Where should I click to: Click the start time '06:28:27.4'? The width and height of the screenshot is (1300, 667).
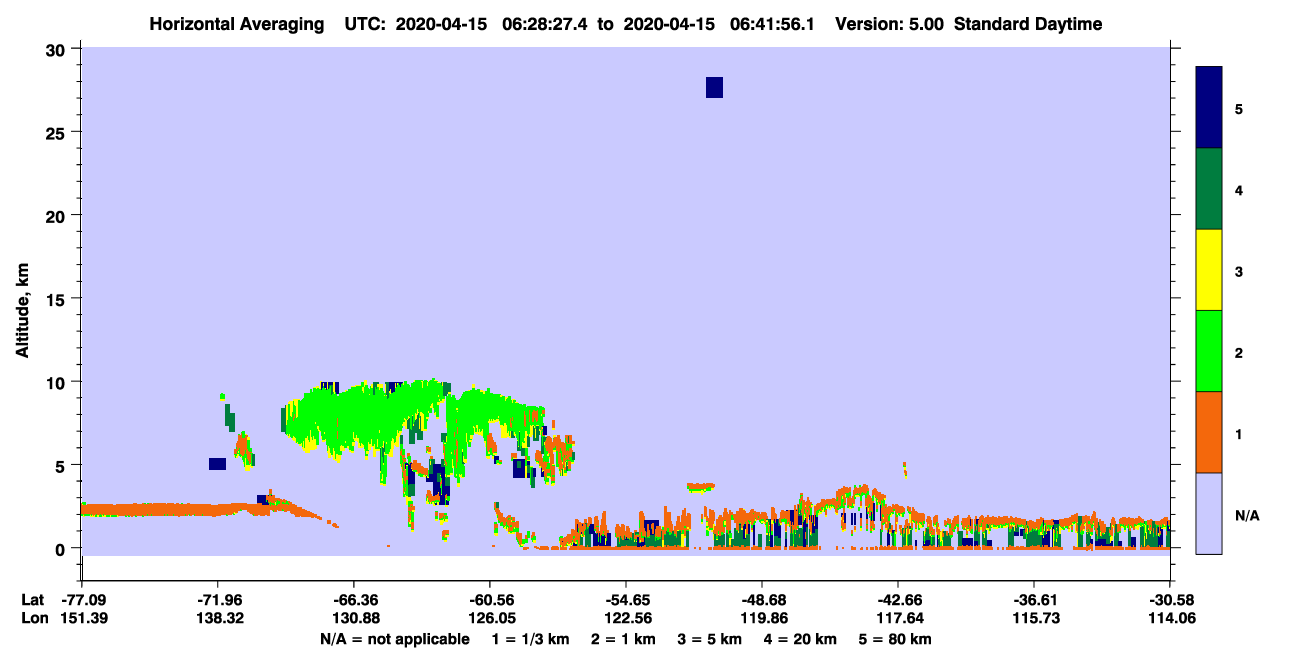click(x=544, y=24)
